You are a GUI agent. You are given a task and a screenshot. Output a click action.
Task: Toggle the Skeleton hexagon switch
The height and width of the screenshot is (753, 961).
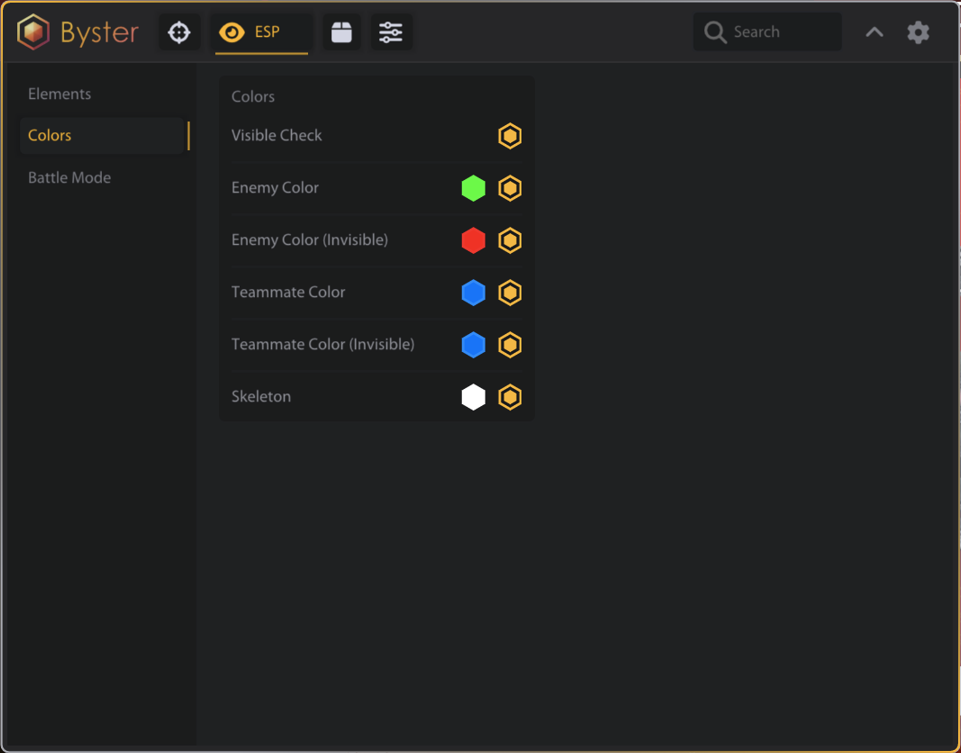point(510,397)
